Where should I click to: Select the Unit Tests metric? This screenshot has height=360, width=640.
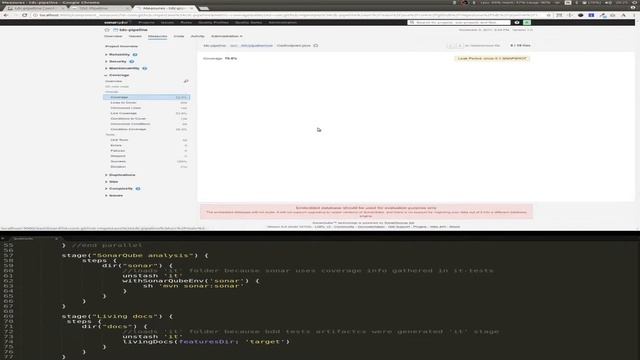pos(147,140)
